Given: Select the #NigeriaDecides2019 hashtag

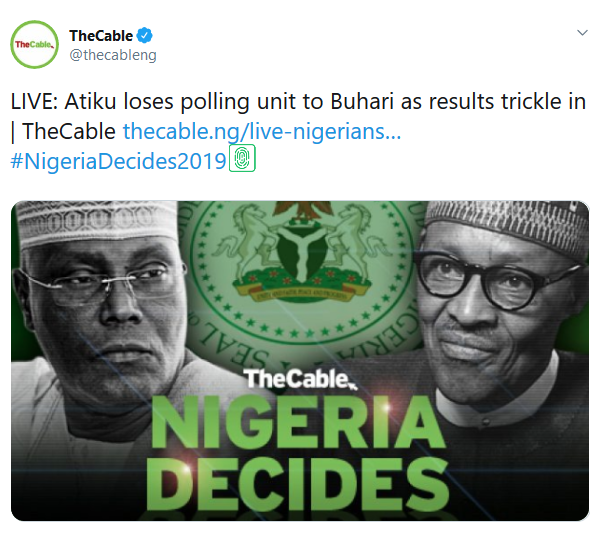Looking at the screenshot, I should pyautogui.click(x=119, y=158).
